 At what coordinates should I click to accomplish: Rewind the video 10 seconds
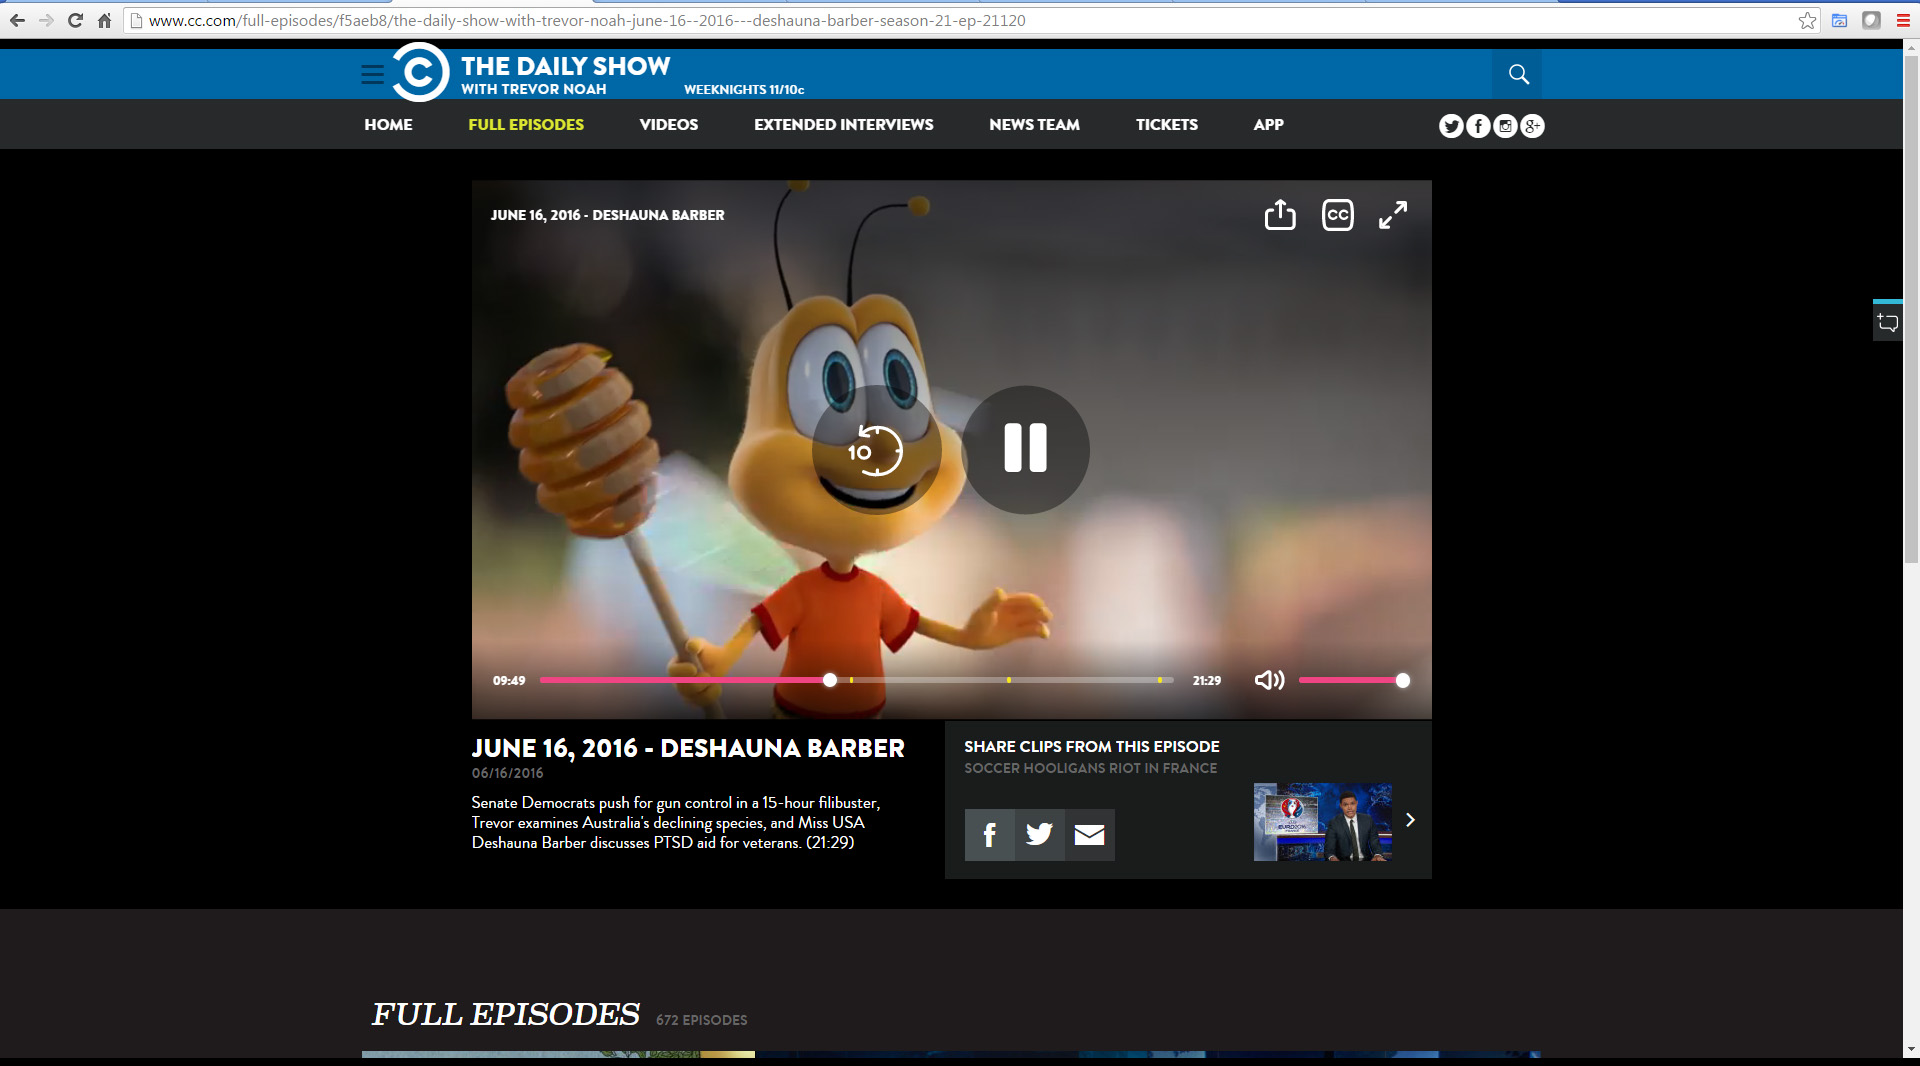pos(876,450)
